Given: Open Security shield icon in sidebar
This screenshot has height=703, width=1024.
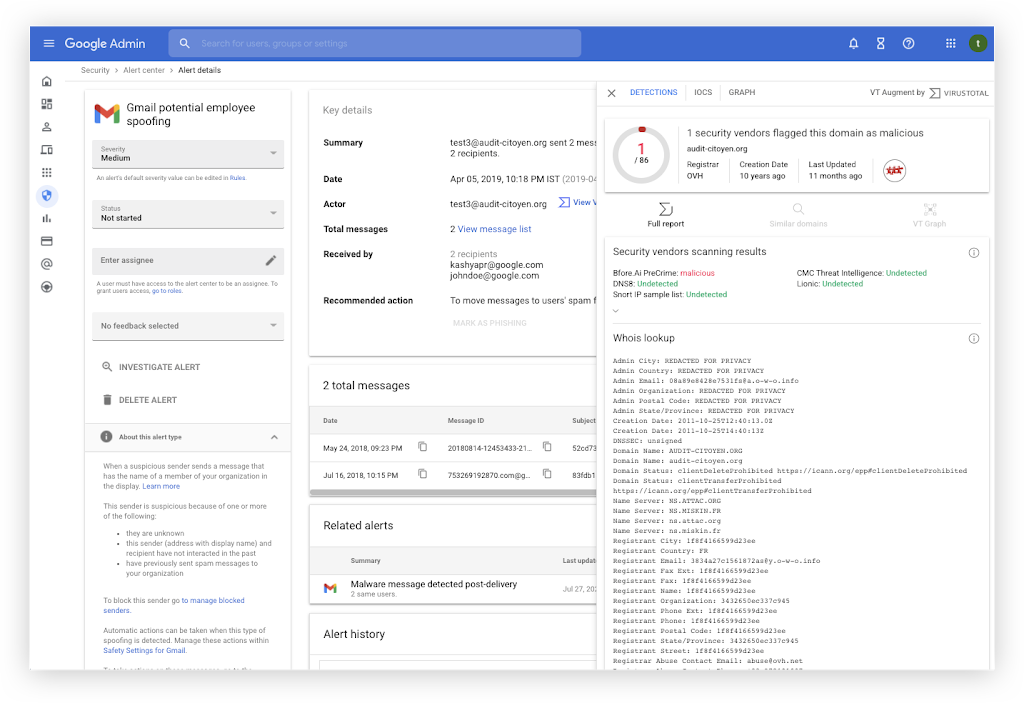Looking at the screenshot, I should pyautogui.click(x=46, y=195).
